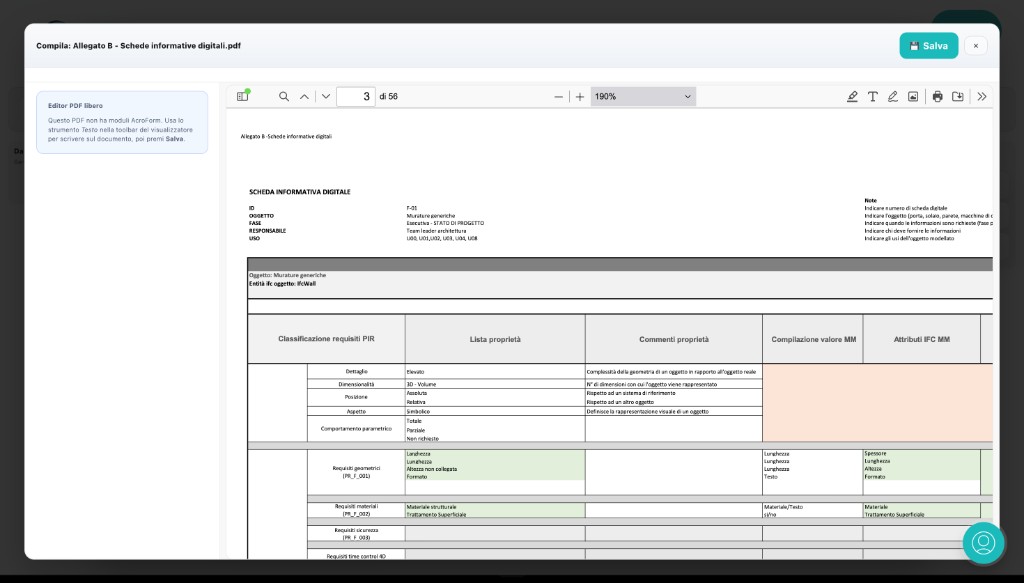Zoom in the PDF document

click(x=579, y=97)
